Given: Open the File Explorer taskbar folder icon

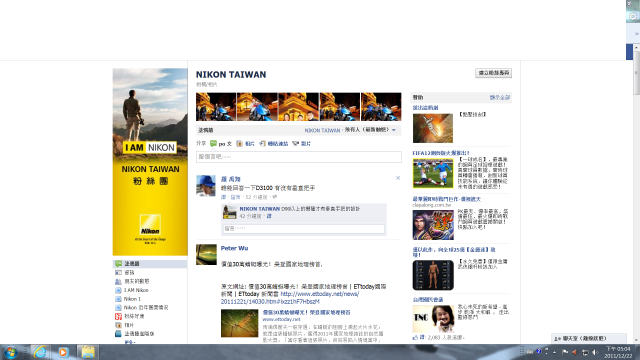Looking at the screenshot, I should tap(87, 352).
